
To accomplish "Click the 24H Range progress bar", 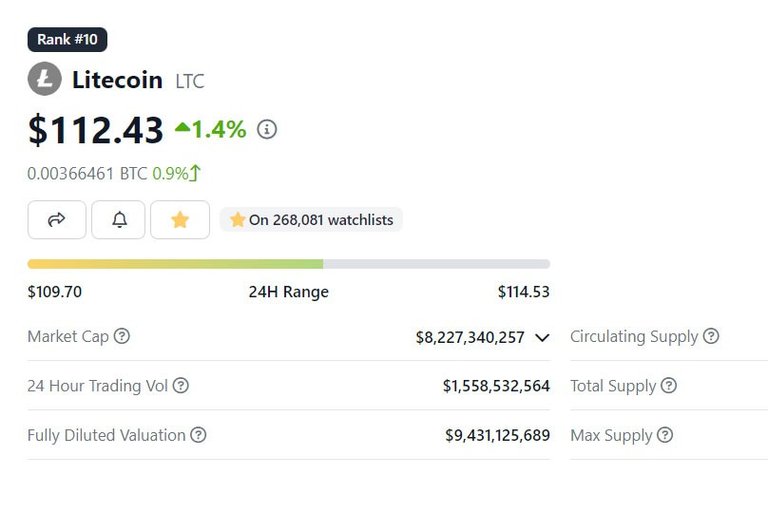I will click(288, 264).
